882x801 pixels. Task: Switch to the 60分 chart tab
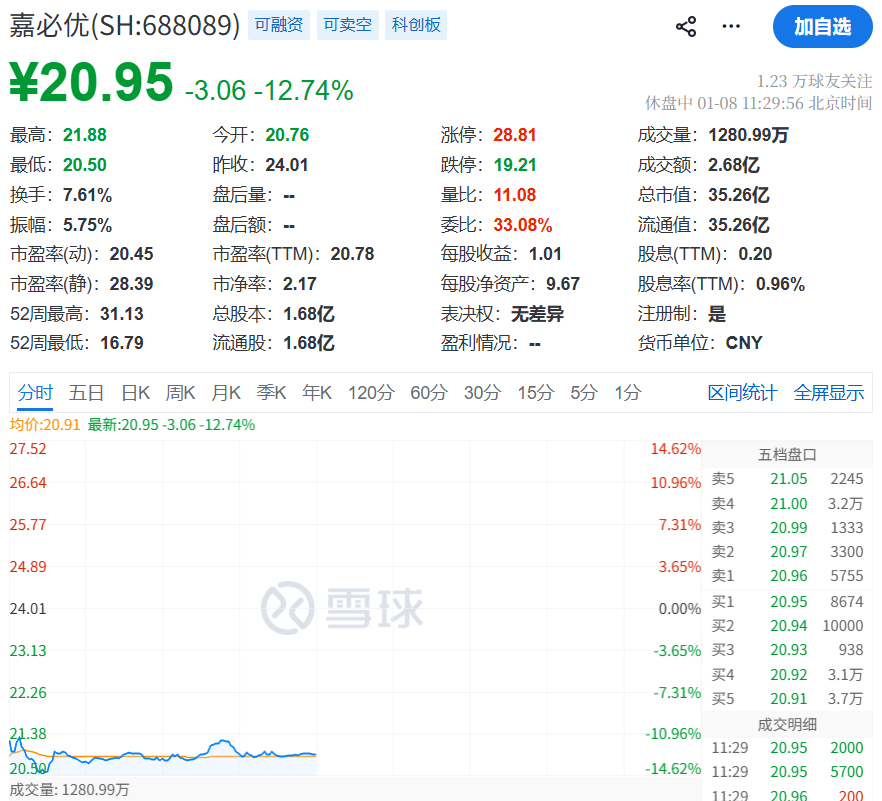(428, 393)
